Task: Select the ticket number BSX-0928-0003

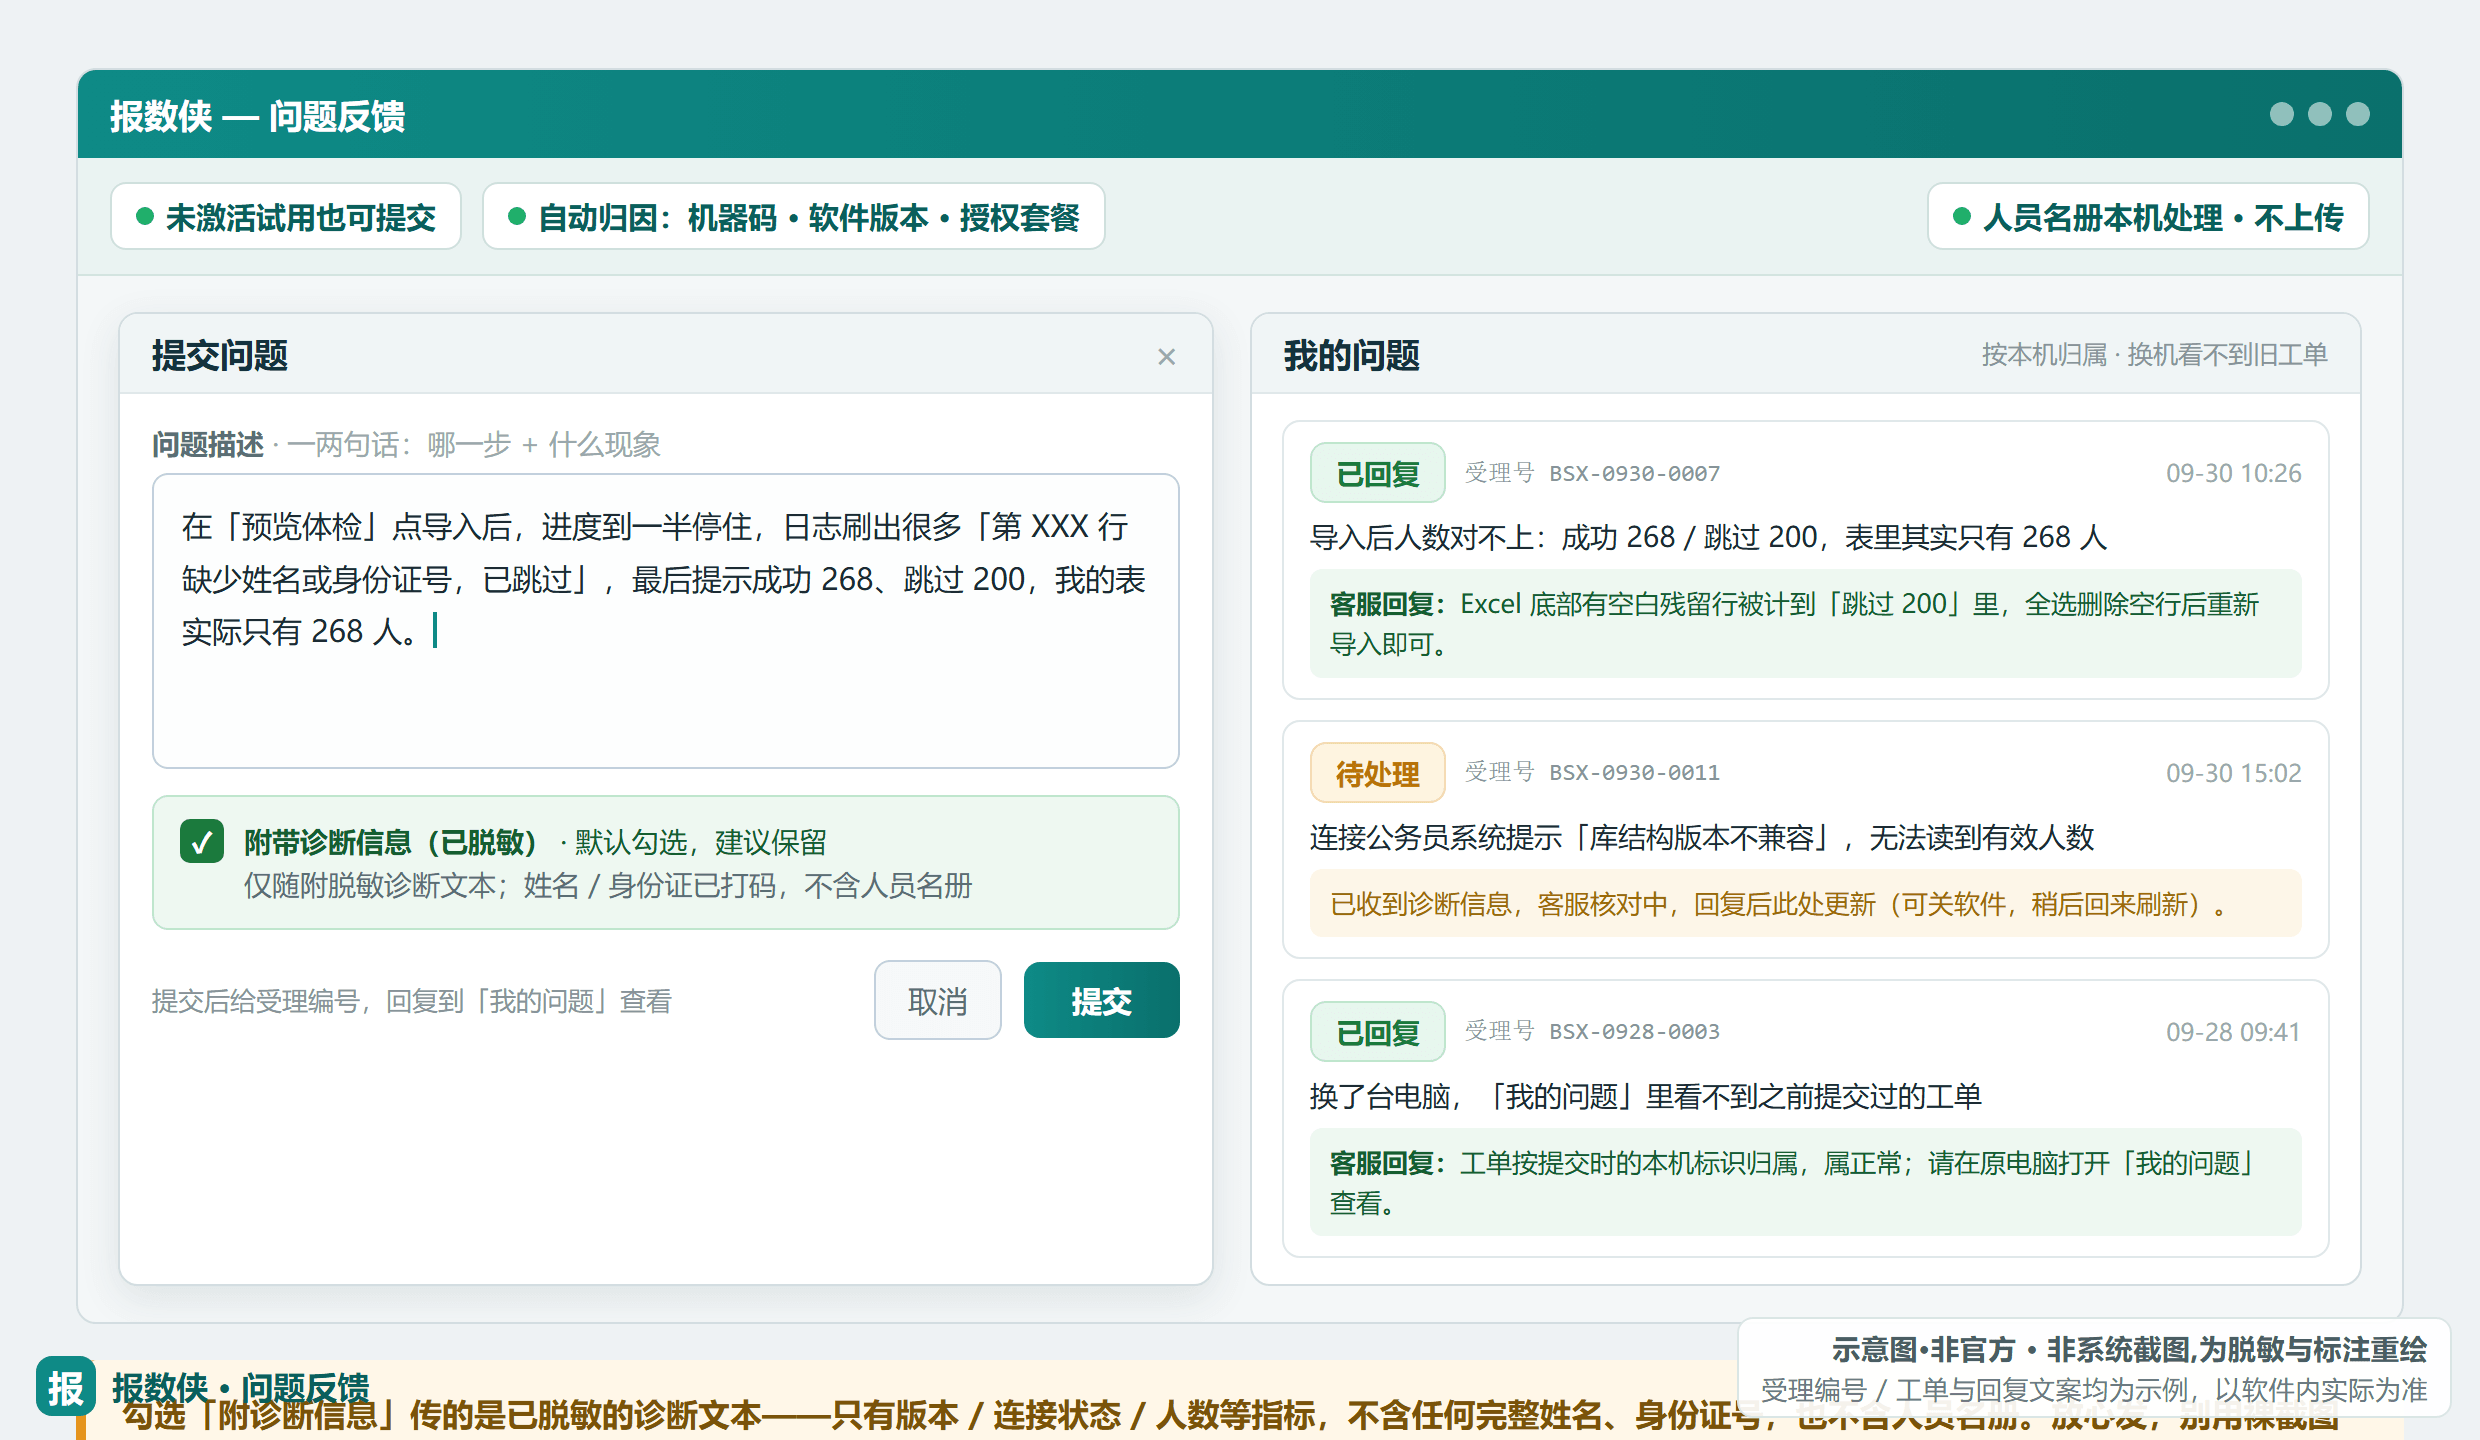Action: [x=1635, y=1032]
